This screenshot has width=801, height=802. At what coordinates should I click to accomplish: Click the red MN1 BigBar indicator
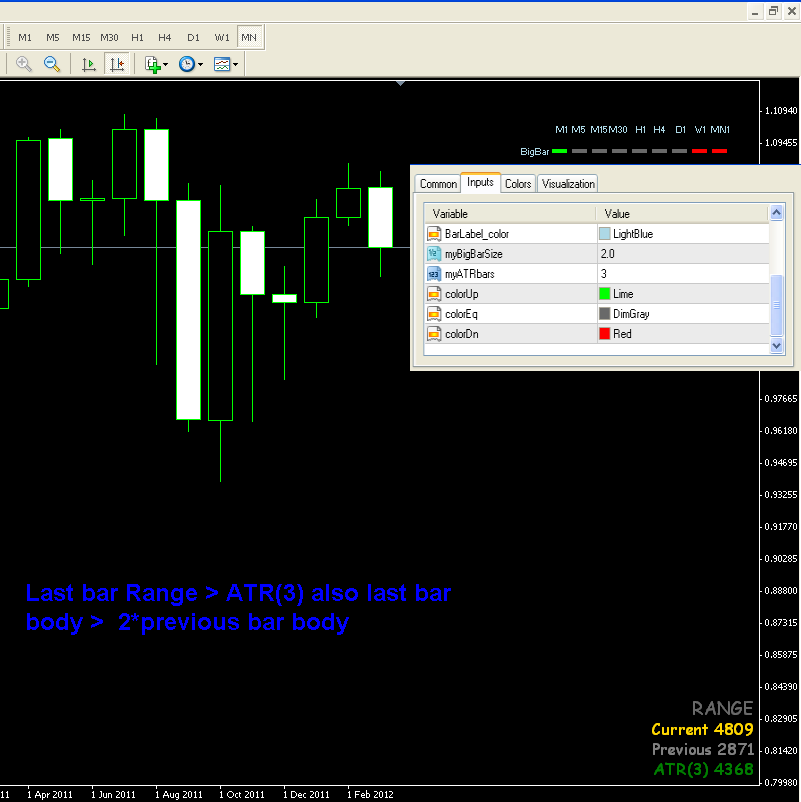[719, 151]
